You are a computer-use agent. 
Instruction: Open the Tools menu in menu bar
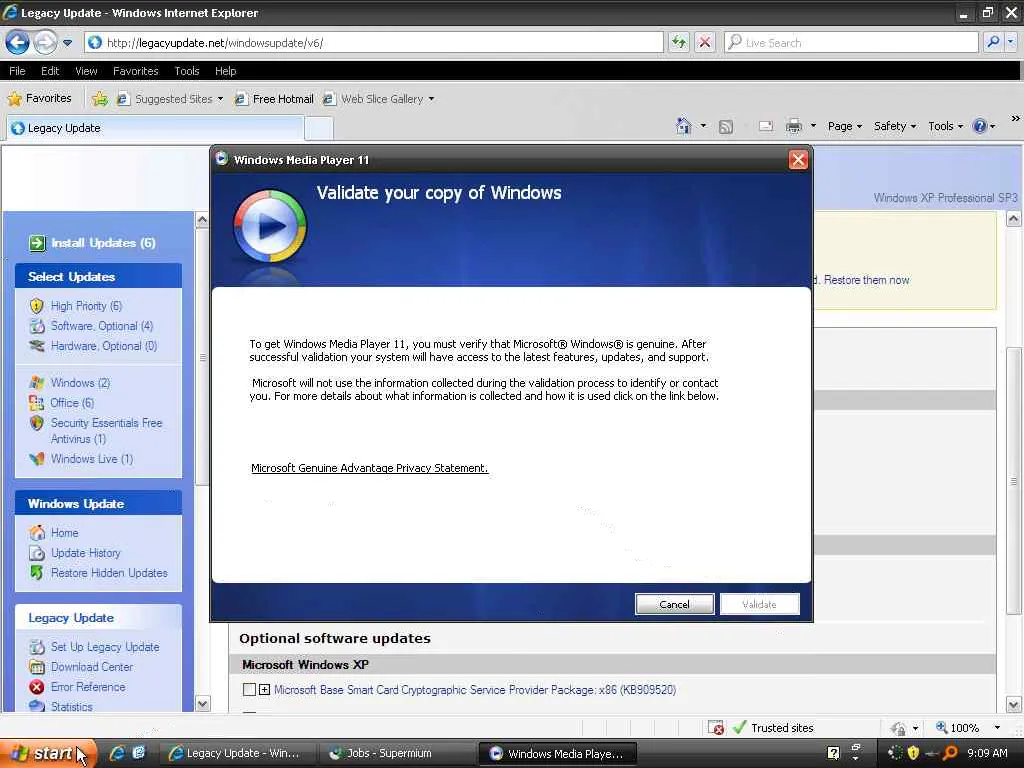pyautogui.click(x=187, y=71)
